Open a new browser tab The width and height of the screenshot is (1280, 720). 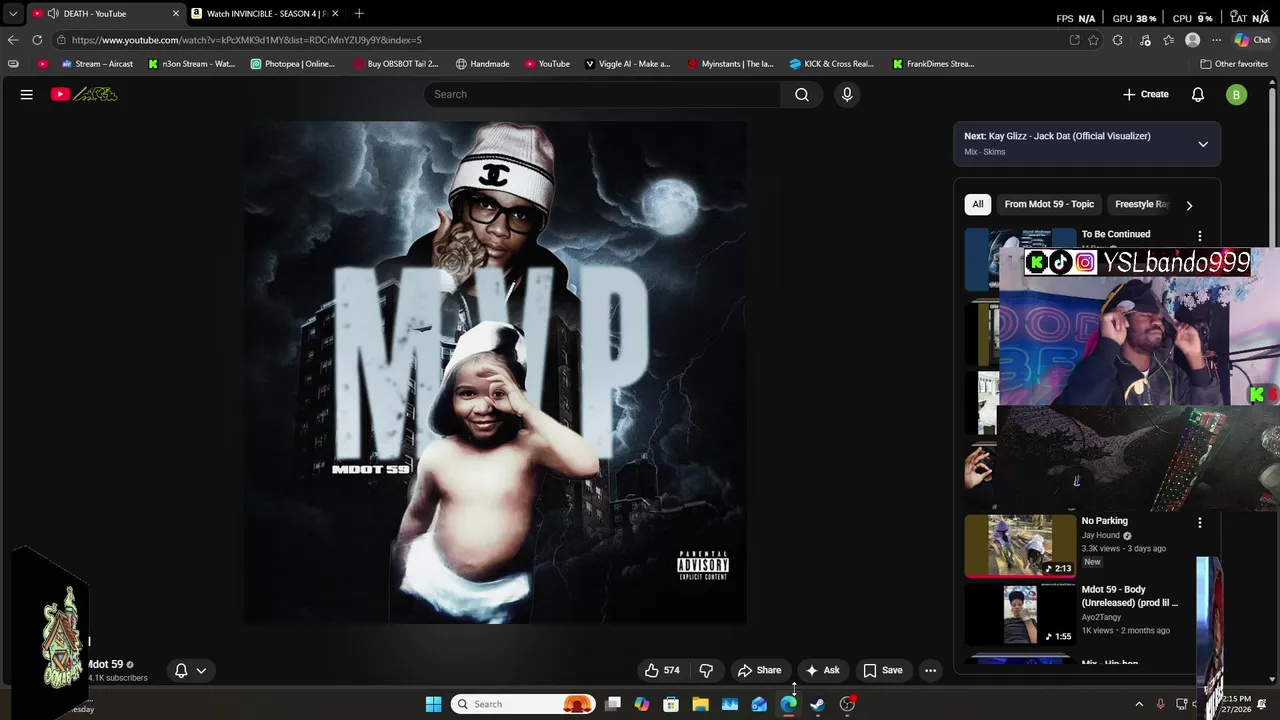click(359, 13)
